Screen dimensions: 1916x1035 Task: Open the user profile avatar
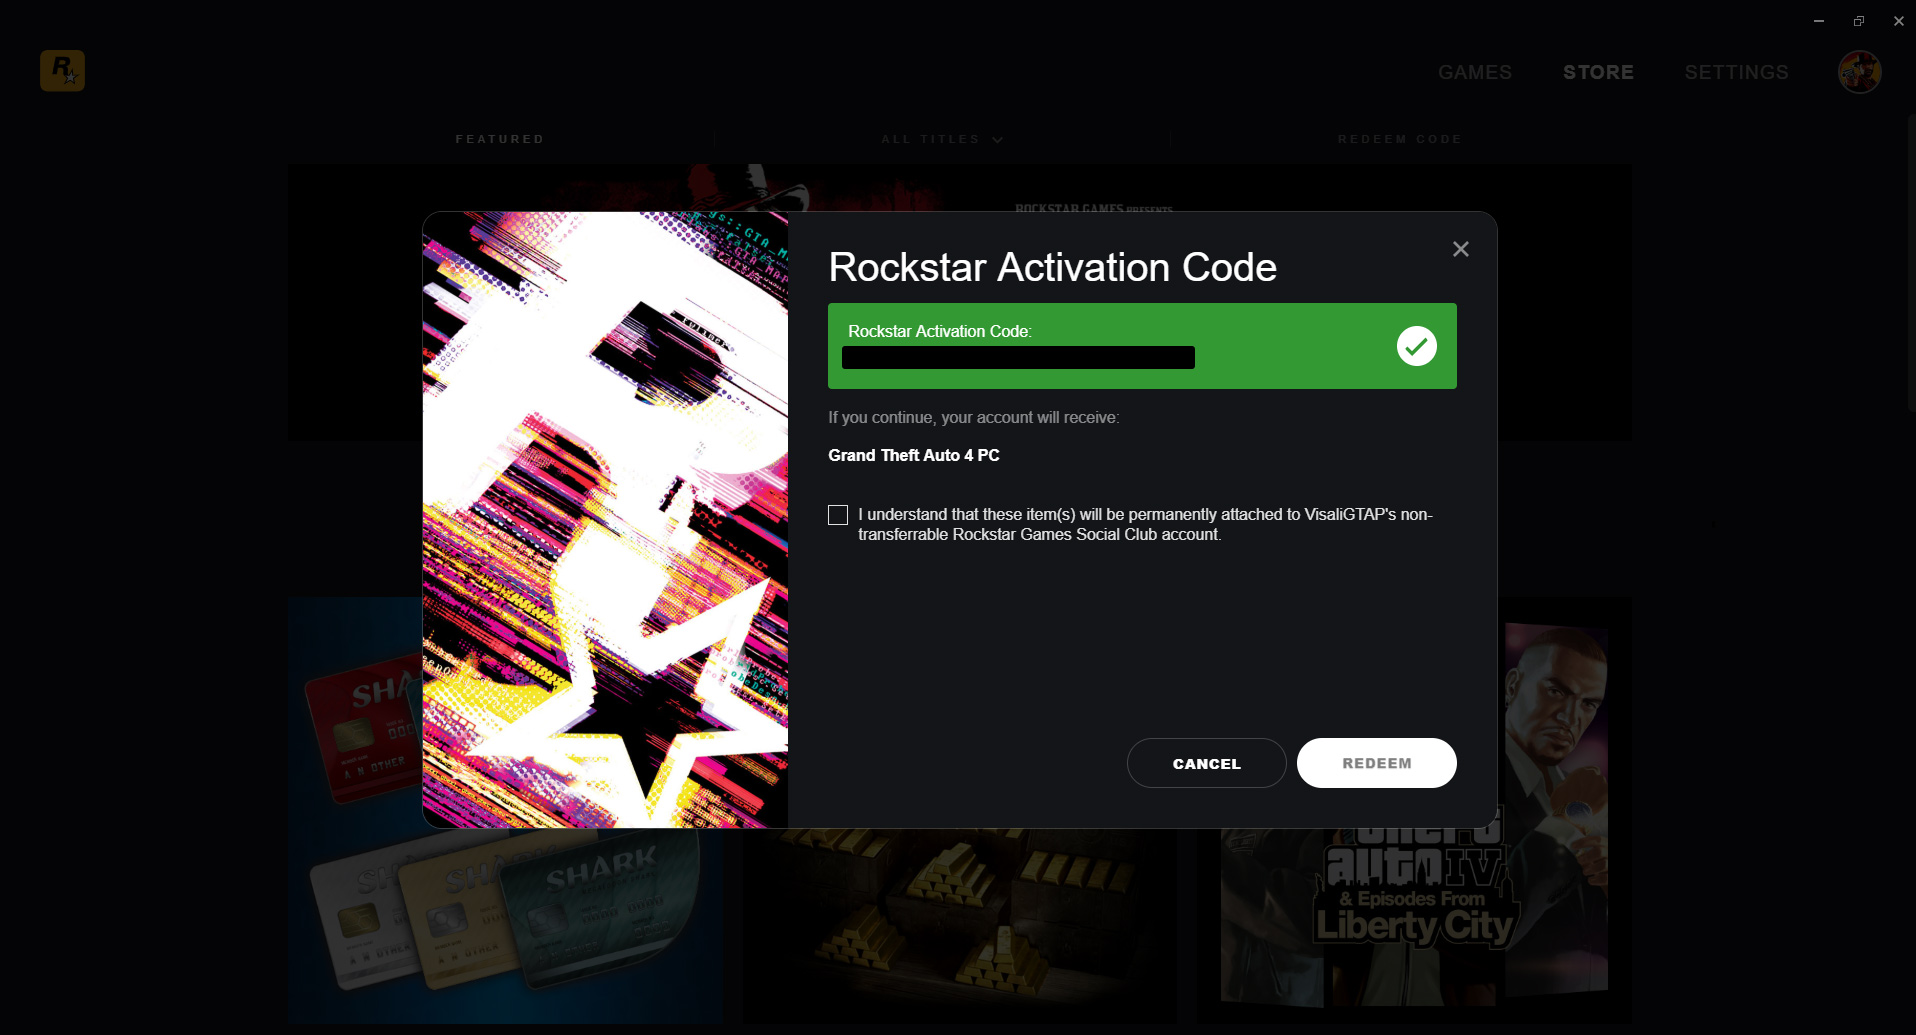coord(1859,72)
